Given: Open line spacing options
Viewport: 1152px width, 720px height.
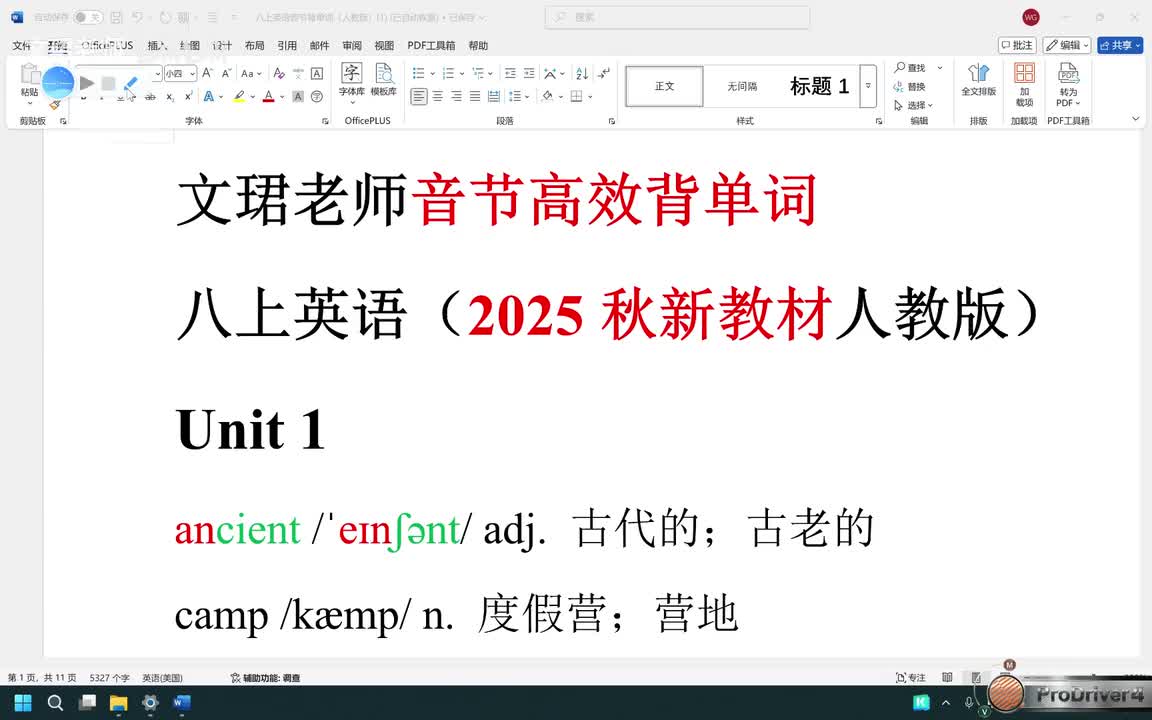Looking at the screenshot, I should [x=517, y=96].
